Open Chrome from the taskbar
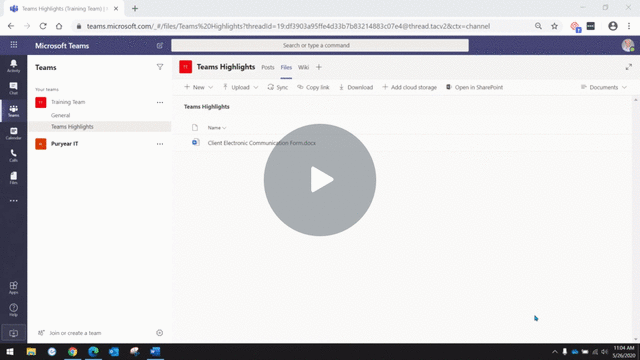Viewport: 640px width, 360px height. coord(73,351)
